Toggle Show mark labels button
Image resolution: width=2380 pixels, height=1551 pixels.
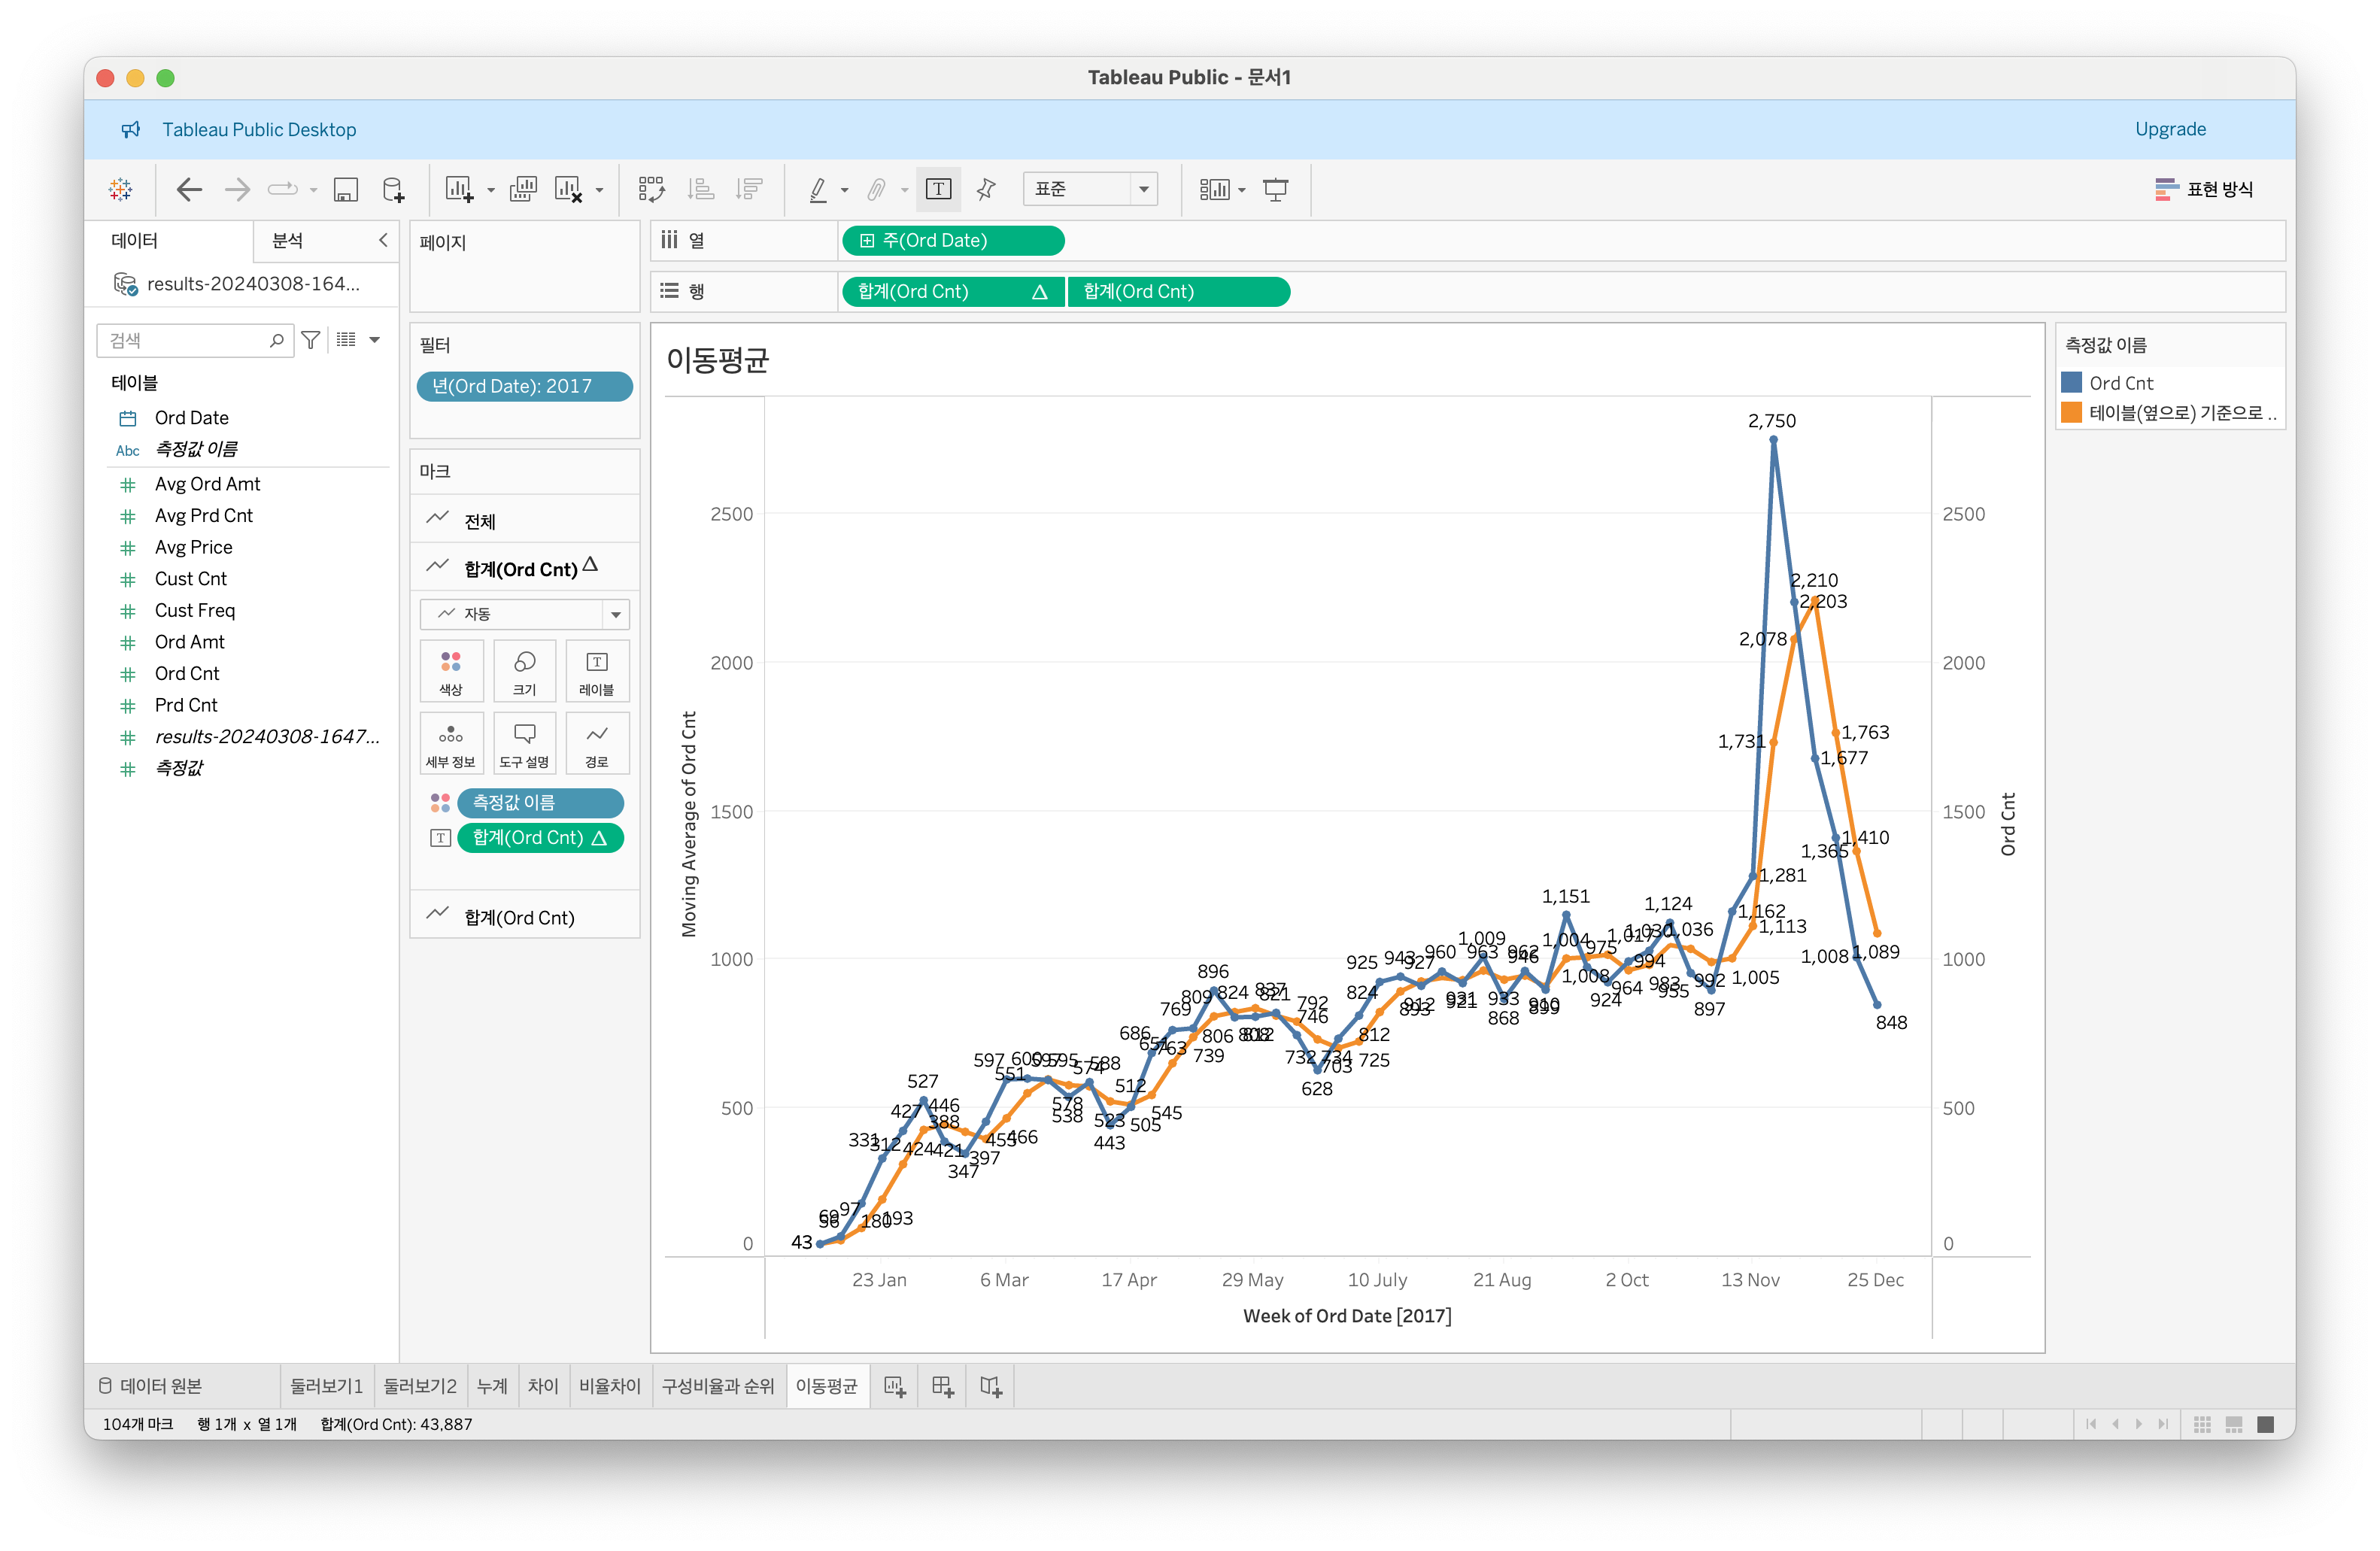[938, 189]
